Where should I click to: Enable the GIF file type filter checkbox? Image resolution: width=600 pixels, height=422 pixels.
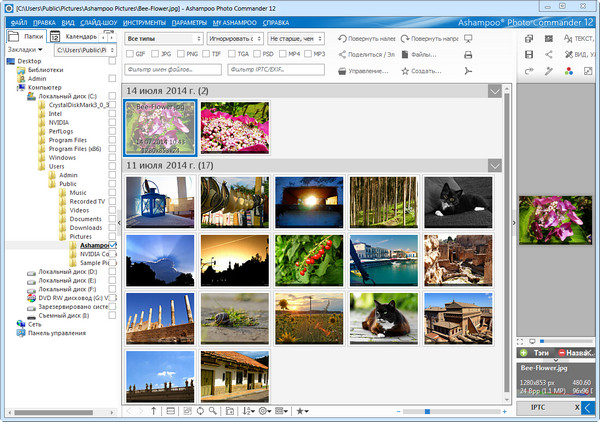131,54
